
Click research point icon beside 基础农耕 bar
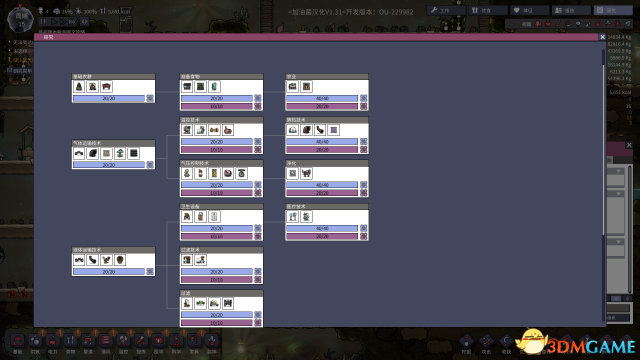(150, 98)
